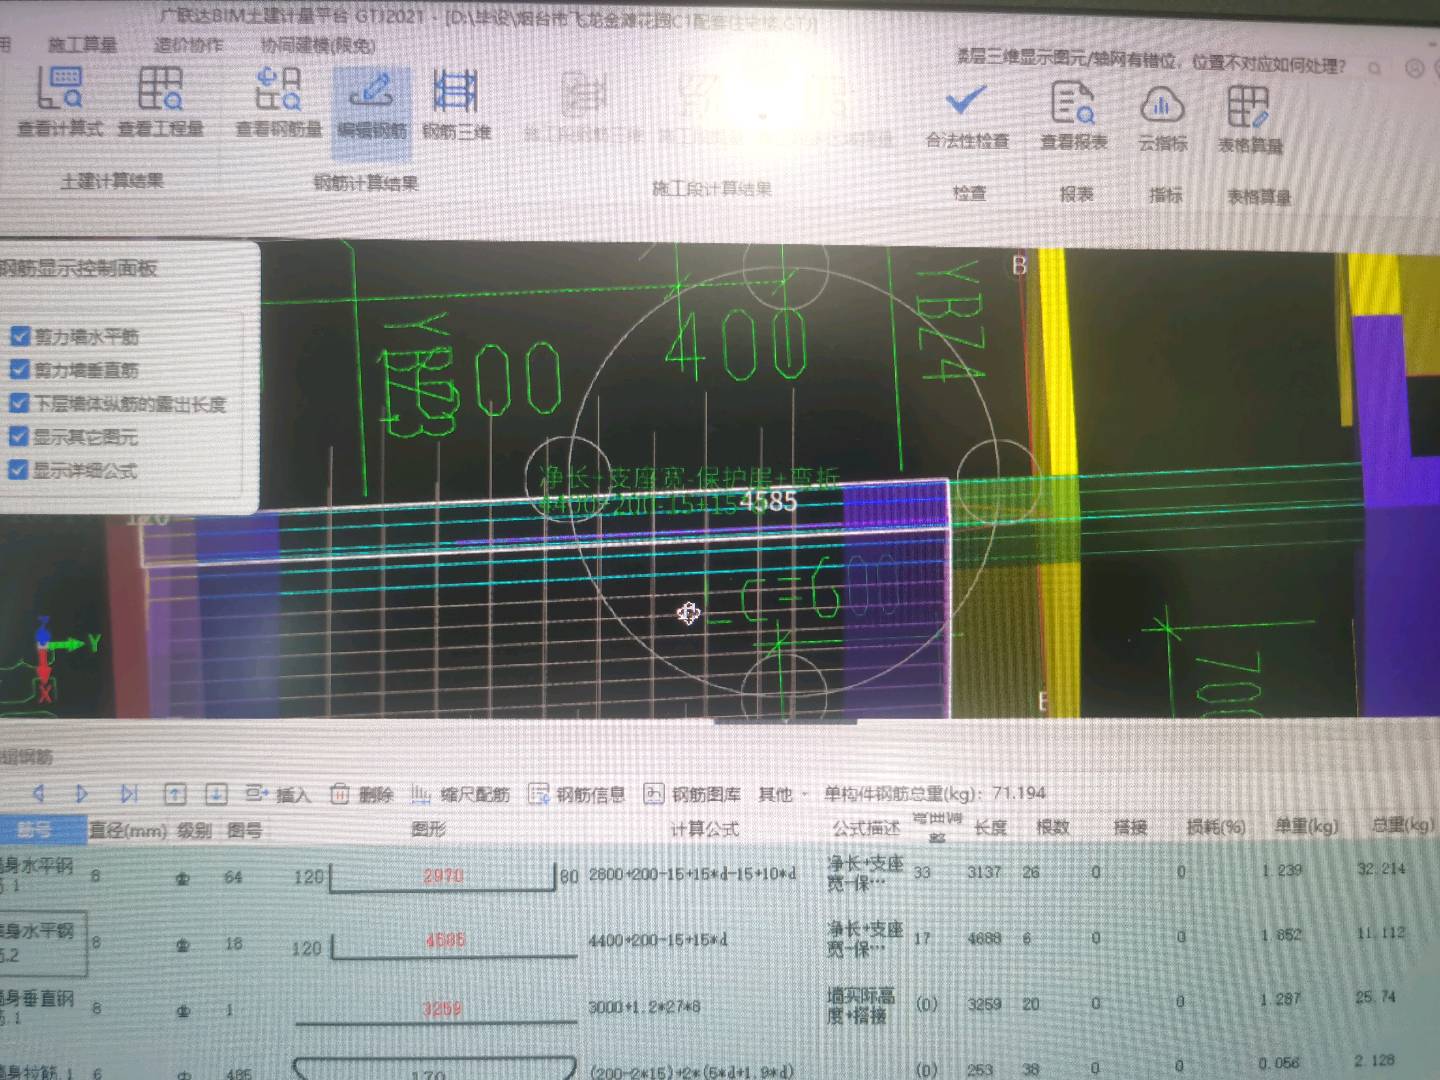The image size is (1440, 1080).
Task: Go to previous rebar row arrow
Action: click(39, 793)
